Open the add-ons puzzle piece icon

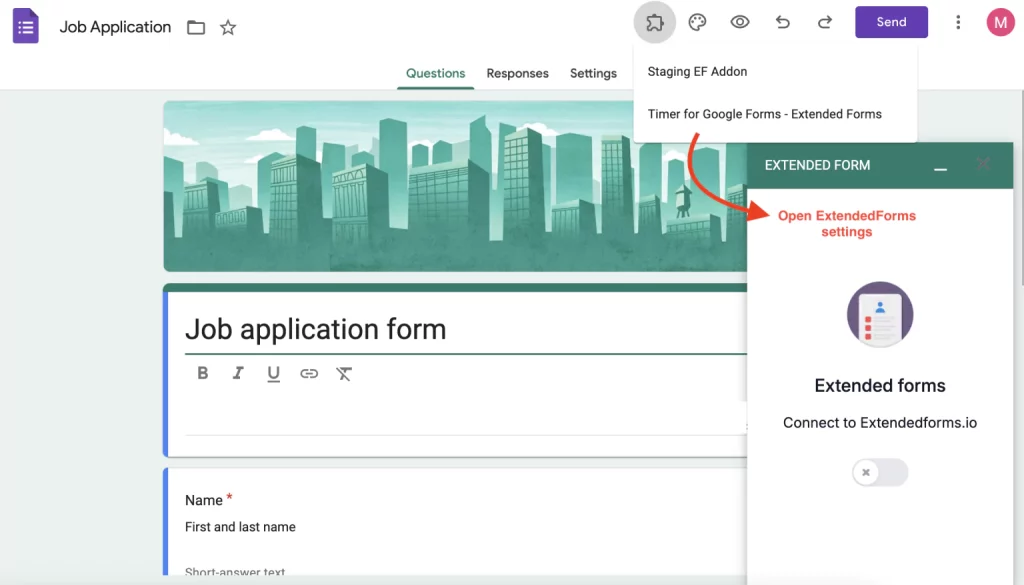click(655, 22)
